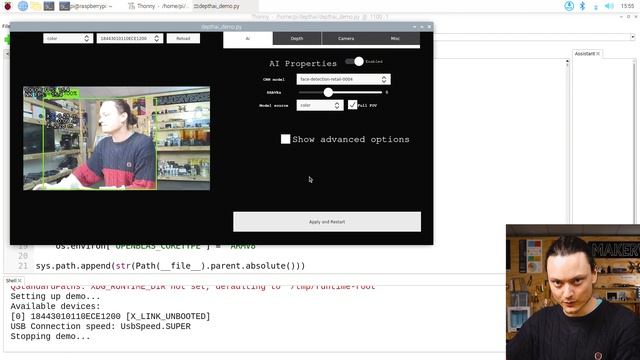640x360 pixels.
Task: Toggle the AI Enabled switch
Action: pyautogui.click(x=354, y=62)
